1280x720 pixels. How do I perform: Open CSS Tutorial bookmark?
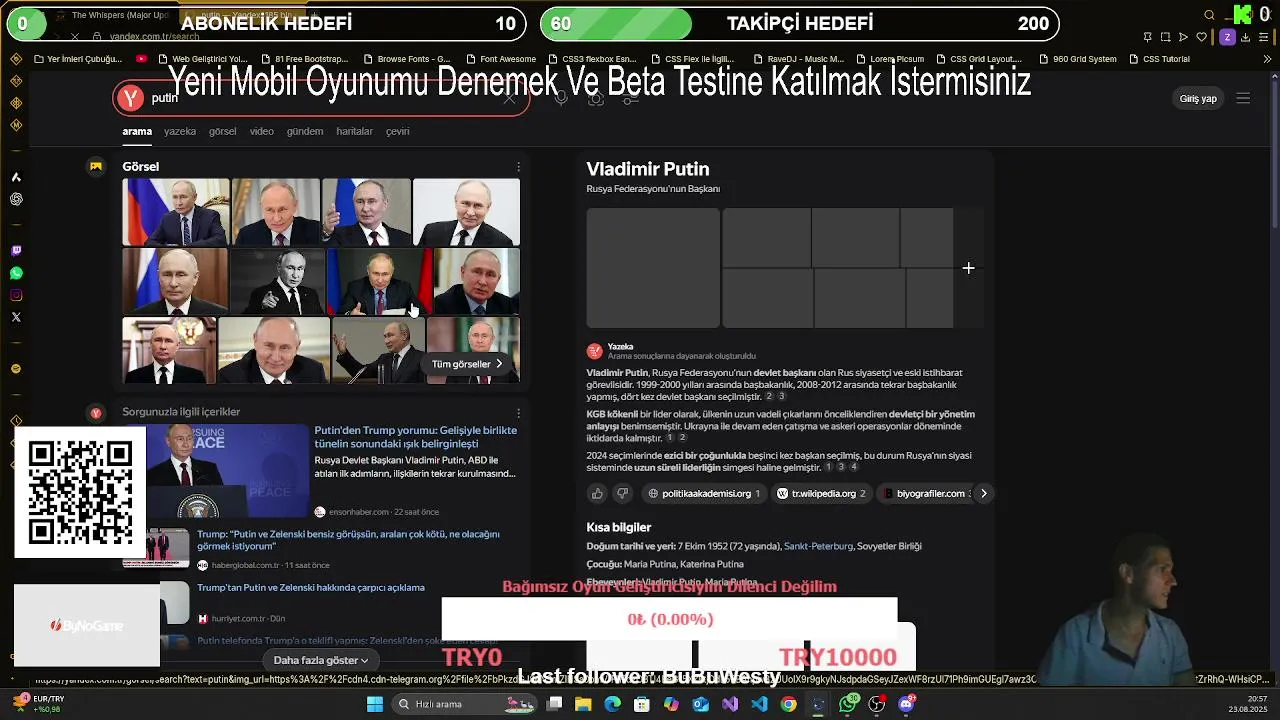(1159, 59)
